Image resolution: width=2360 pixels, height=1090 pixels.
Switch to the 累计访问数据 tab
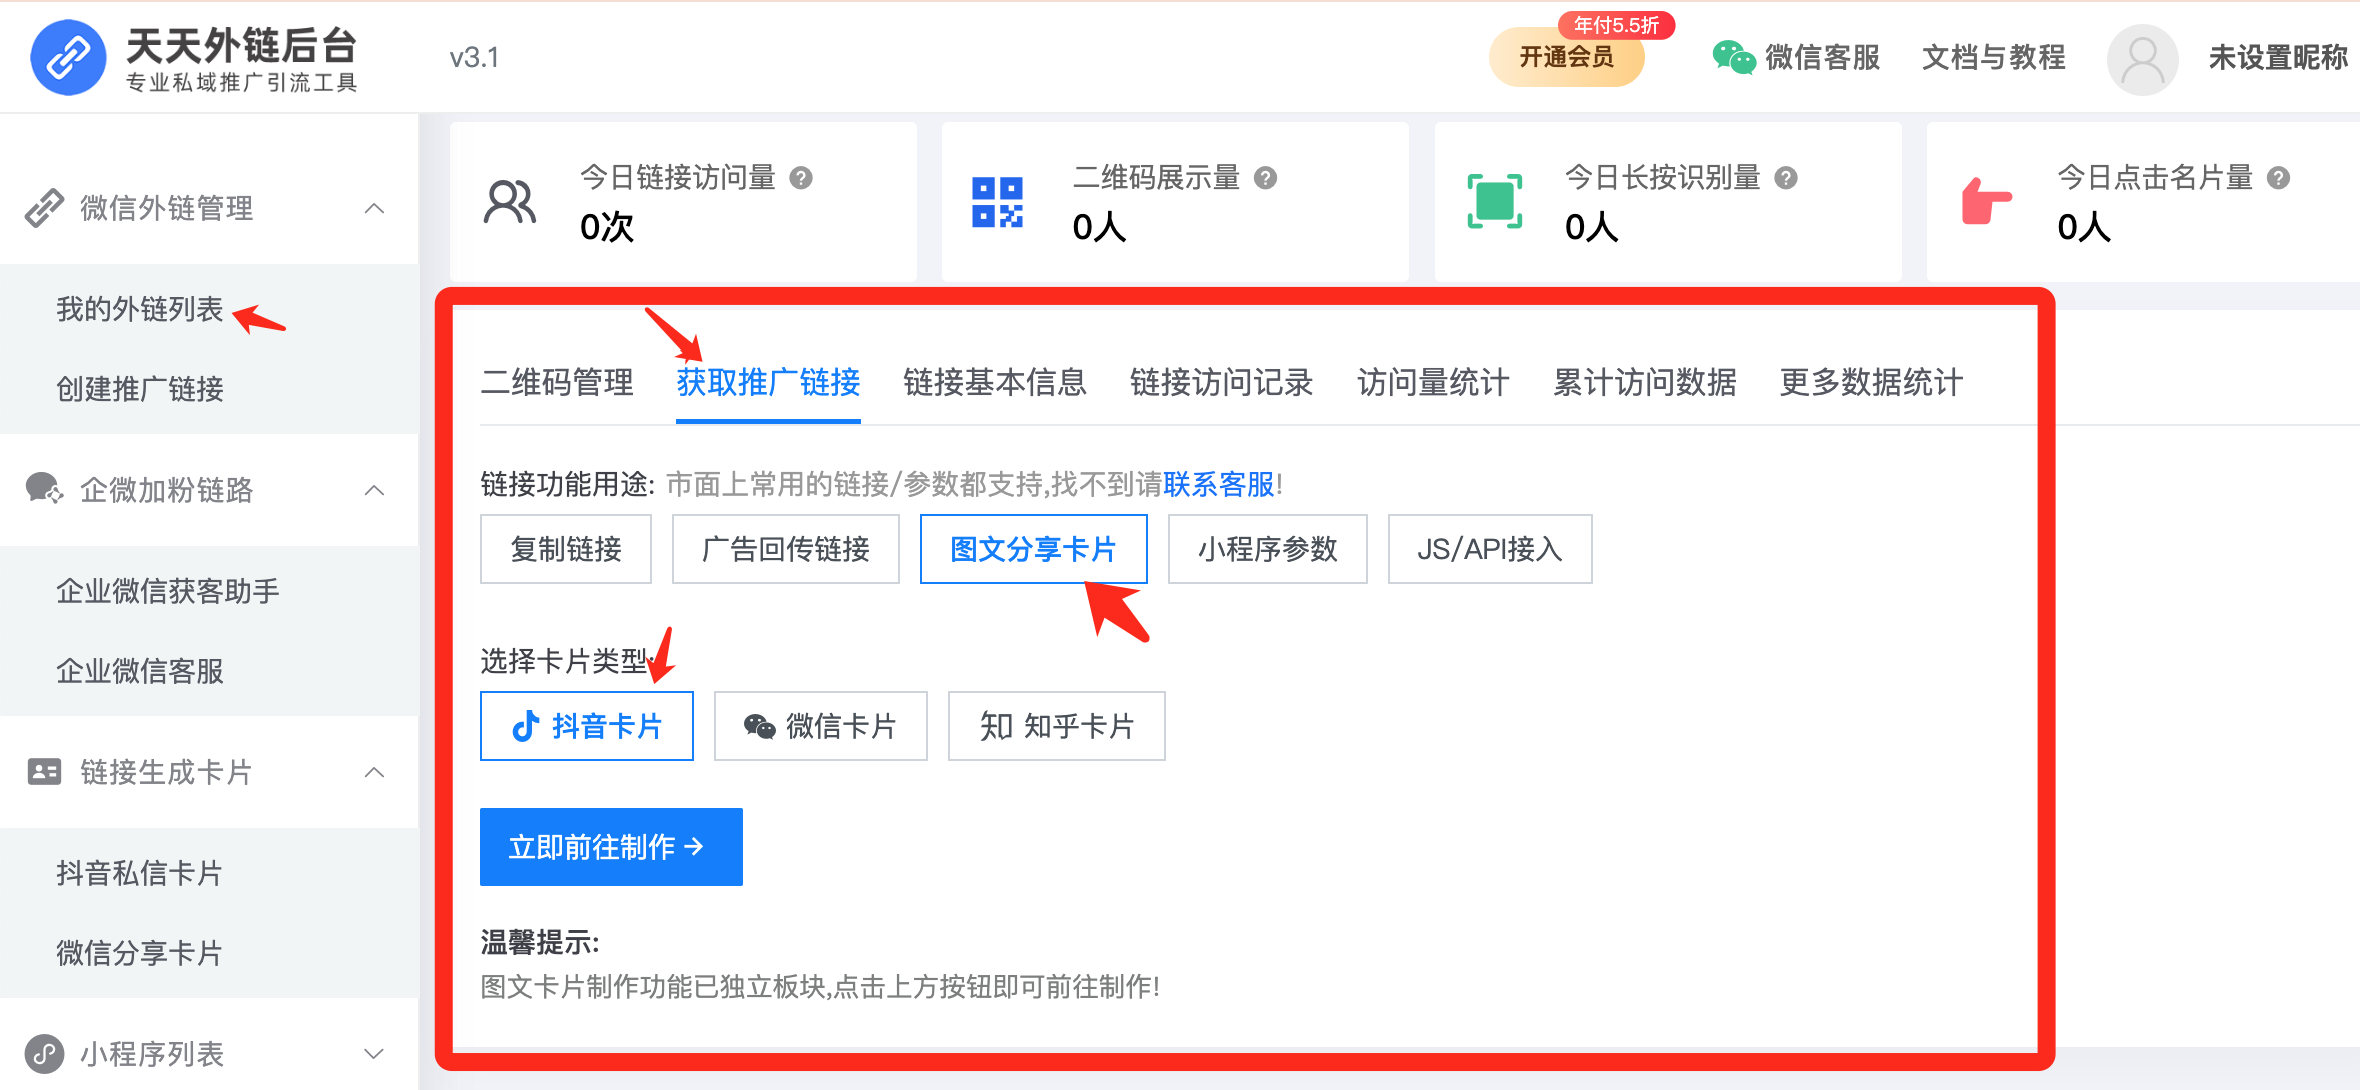(x=1645, y=382)
